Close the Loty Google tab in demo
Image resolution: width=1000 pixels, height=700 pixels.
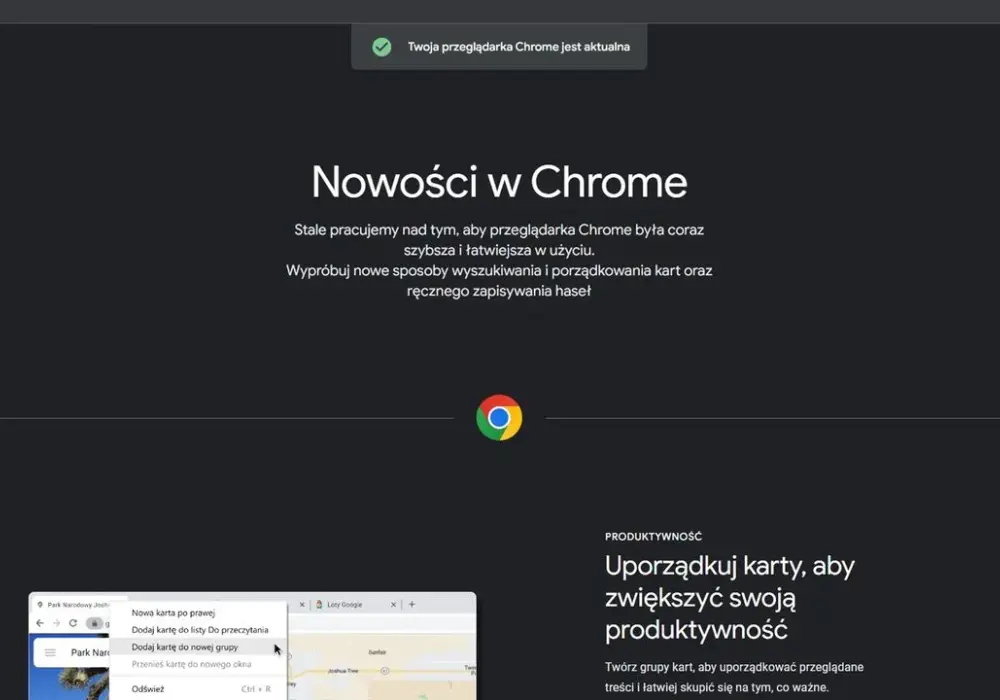coord(393,604)
